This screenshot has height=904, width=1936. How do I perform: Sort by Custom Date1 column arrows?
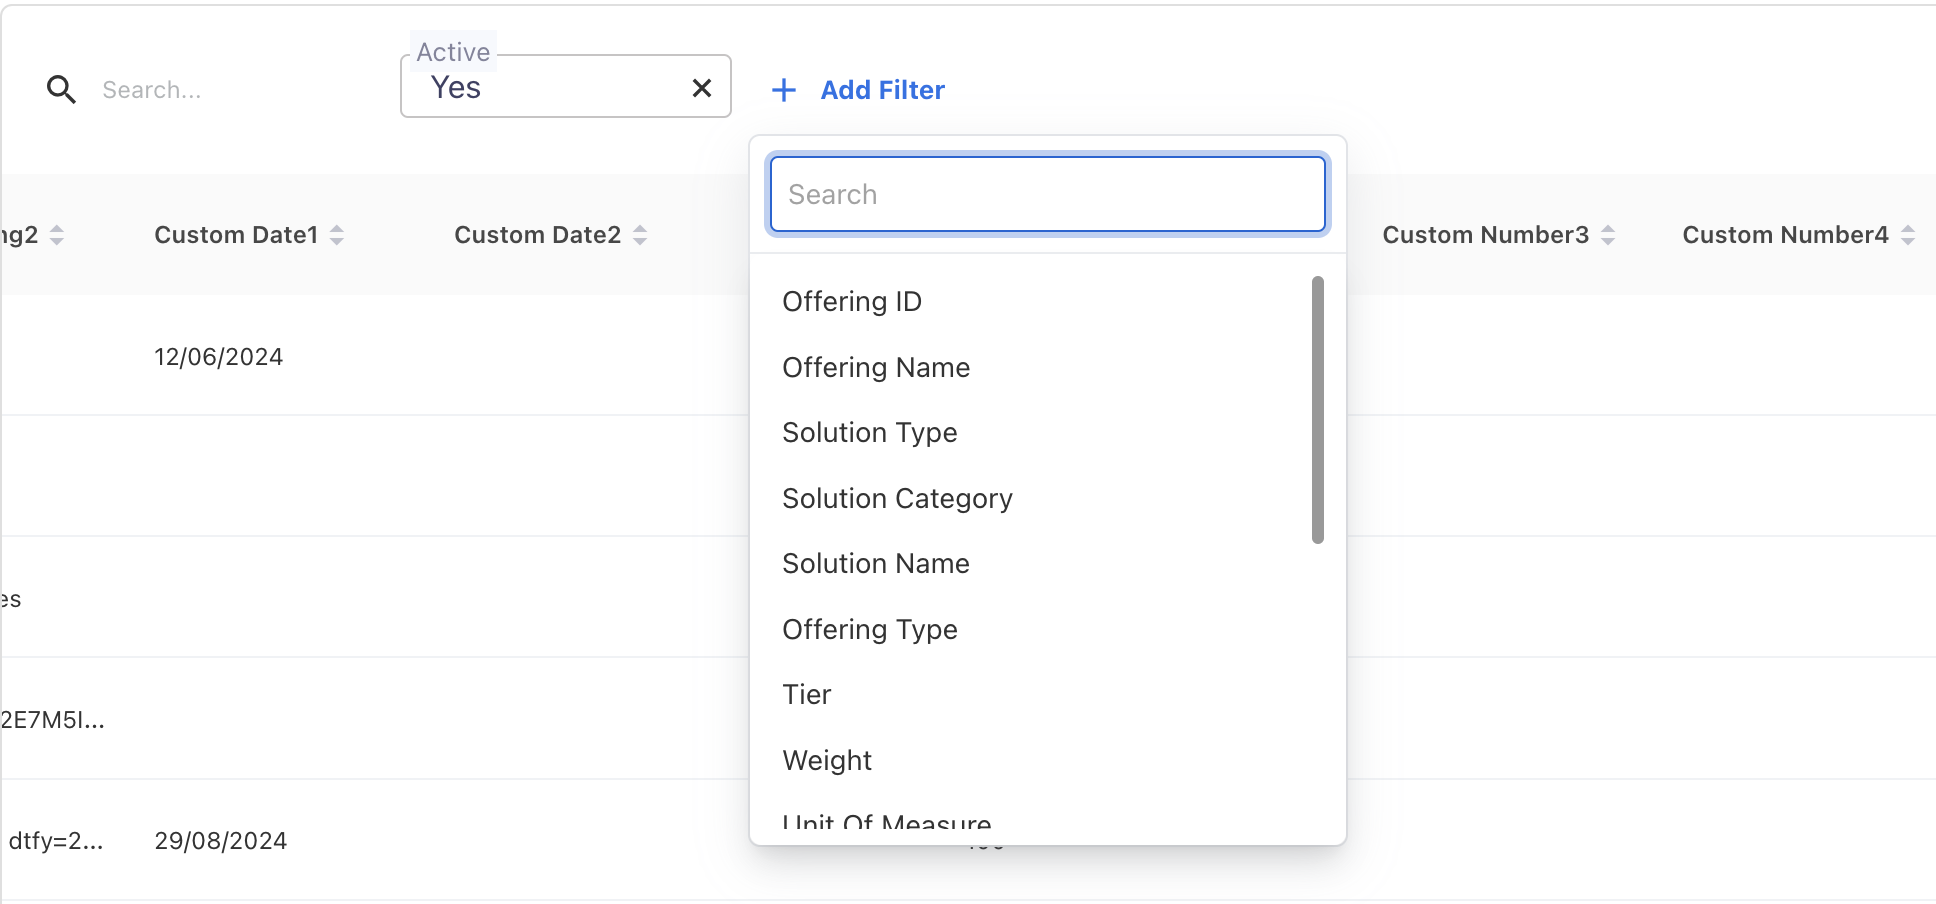(x=337, y=235)
